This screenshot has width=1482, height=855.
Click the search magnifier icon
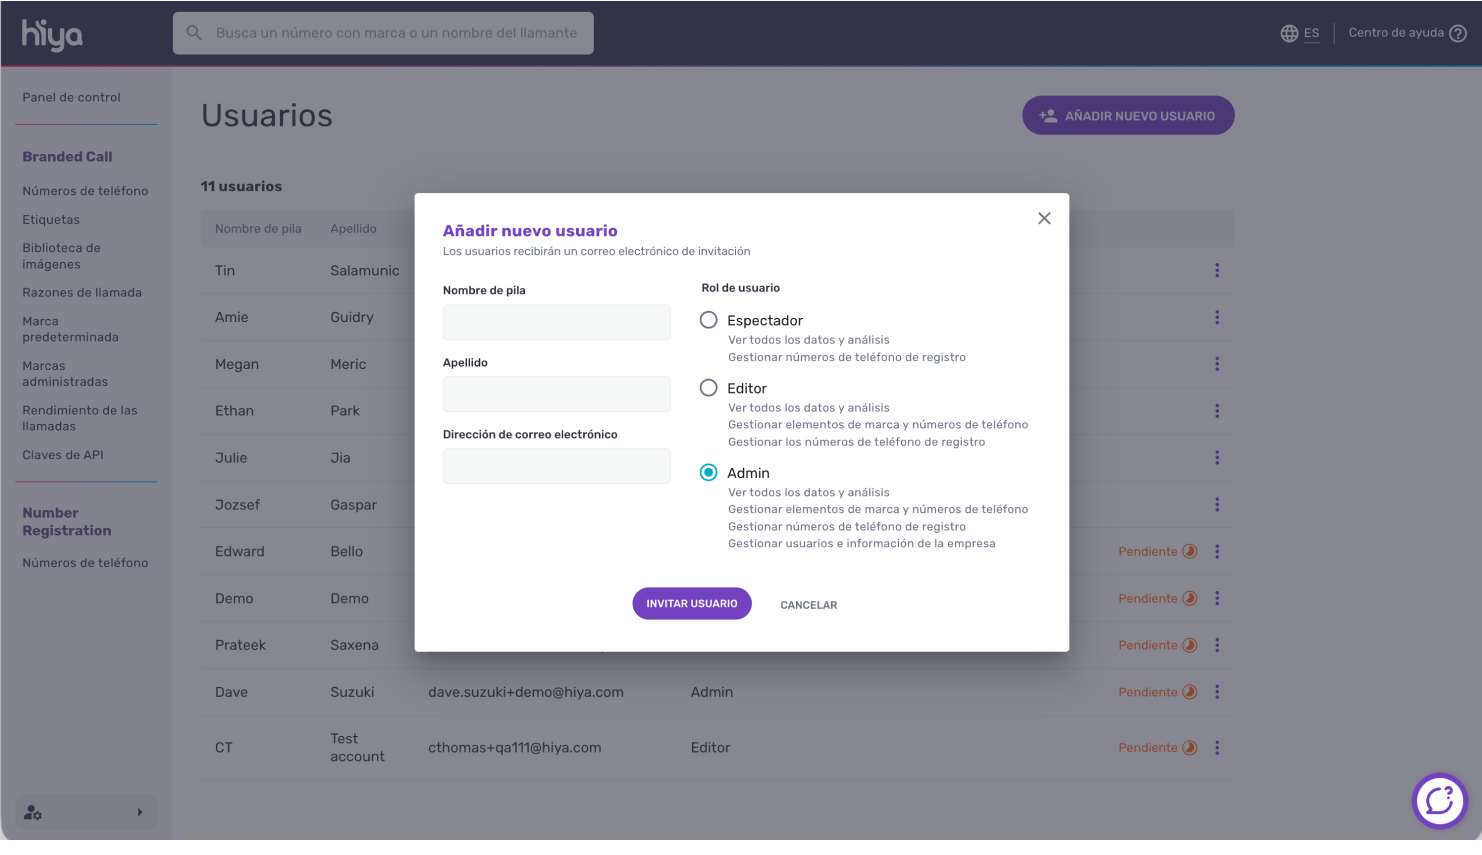click(x=195, y=33)
